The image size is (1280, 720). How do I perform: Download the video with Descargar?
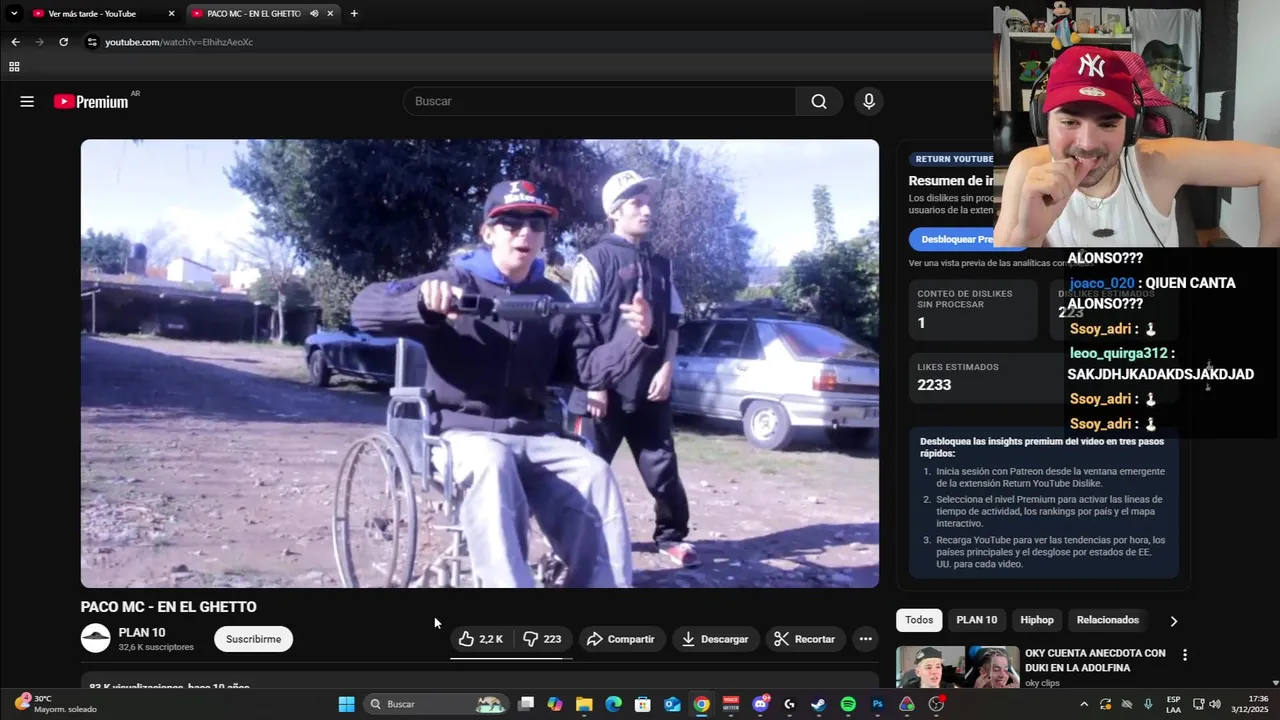click(715, 639)
